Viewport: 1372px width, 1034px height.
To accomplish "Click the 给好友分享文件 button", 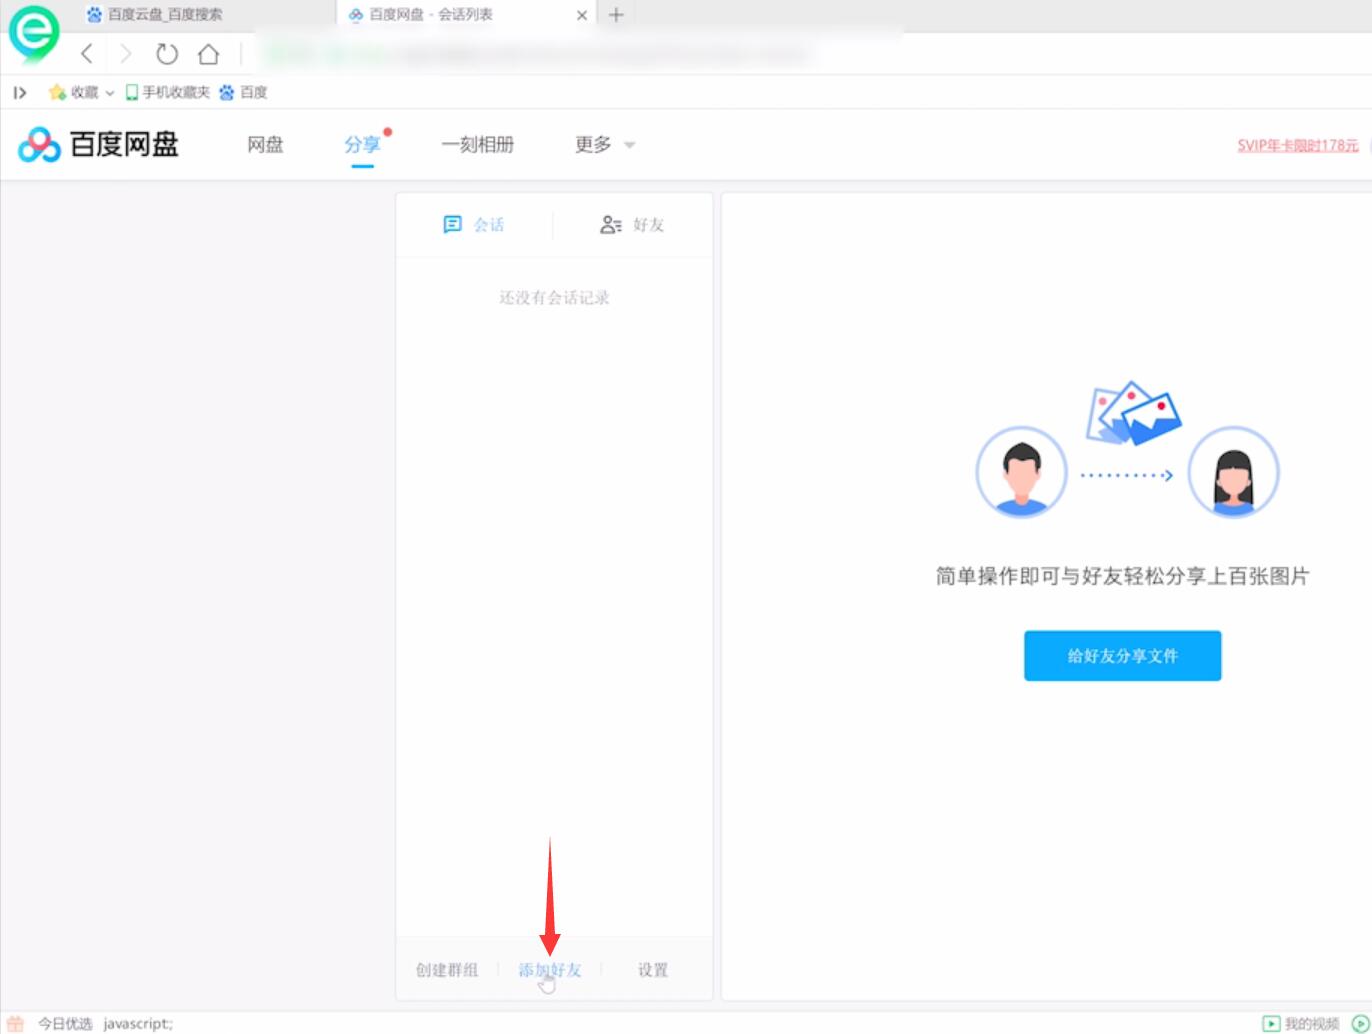I will tap(1122, 656).
